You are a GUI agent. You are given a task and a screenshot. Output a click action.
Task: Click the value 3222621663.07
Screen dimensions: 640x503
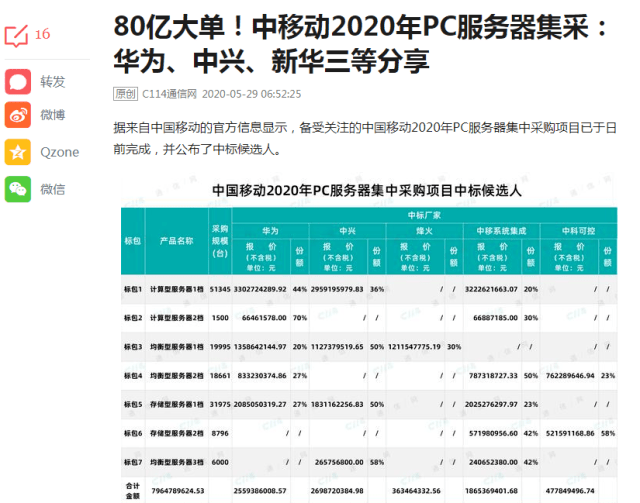[491, 289]
